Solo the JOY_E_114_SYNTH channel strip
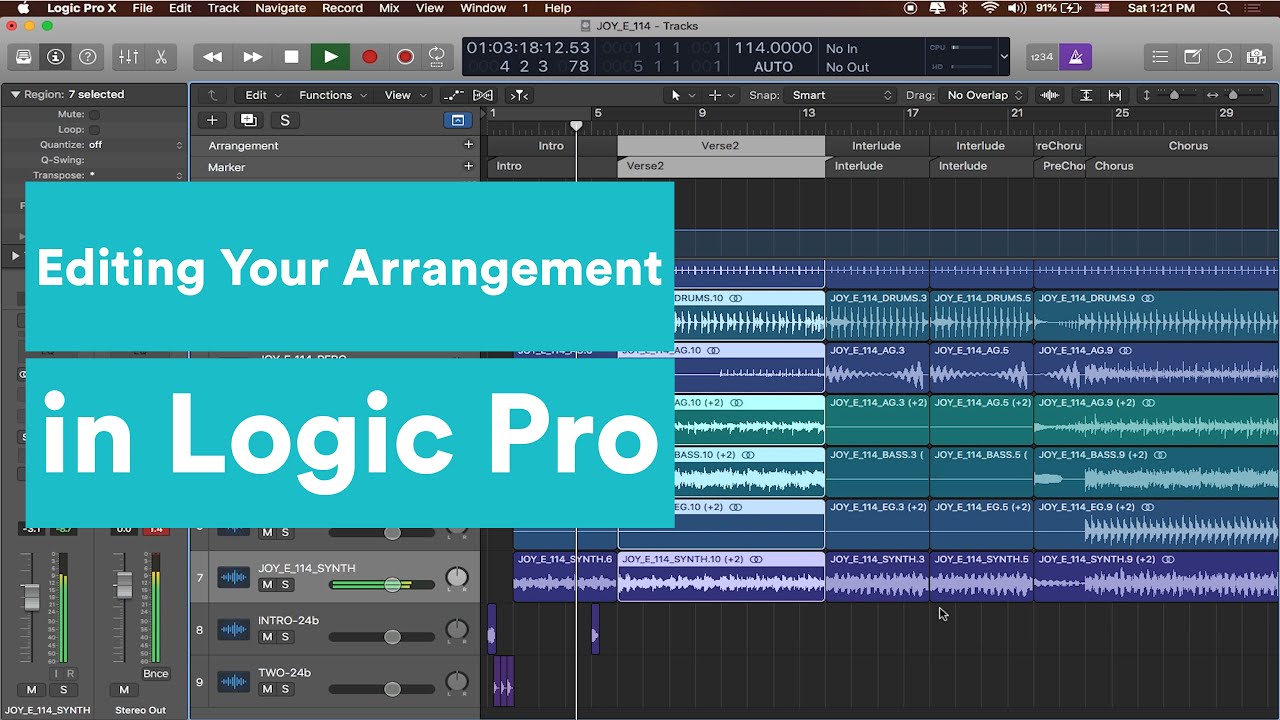This screenshot has height=720, width=1280. pos(64,690)
